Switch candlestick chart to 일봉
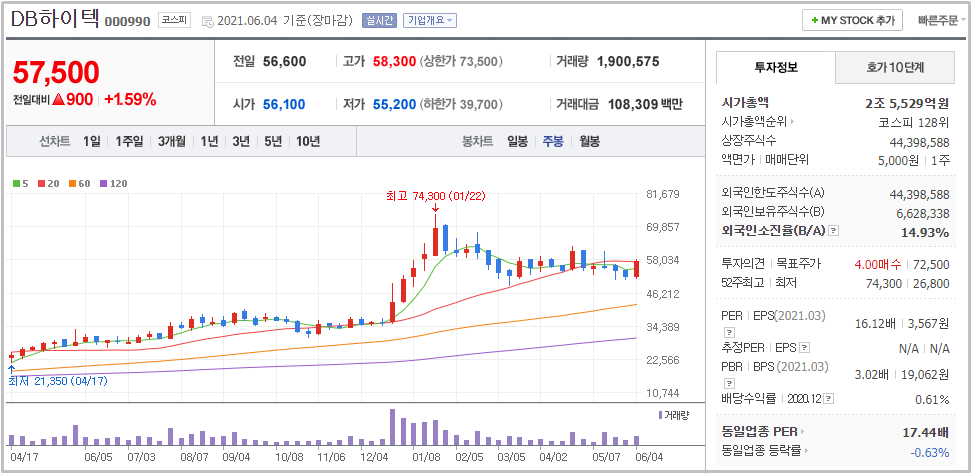Image resolution: width=971 pixels, height=474 pixels. click(x=518, y=141)
